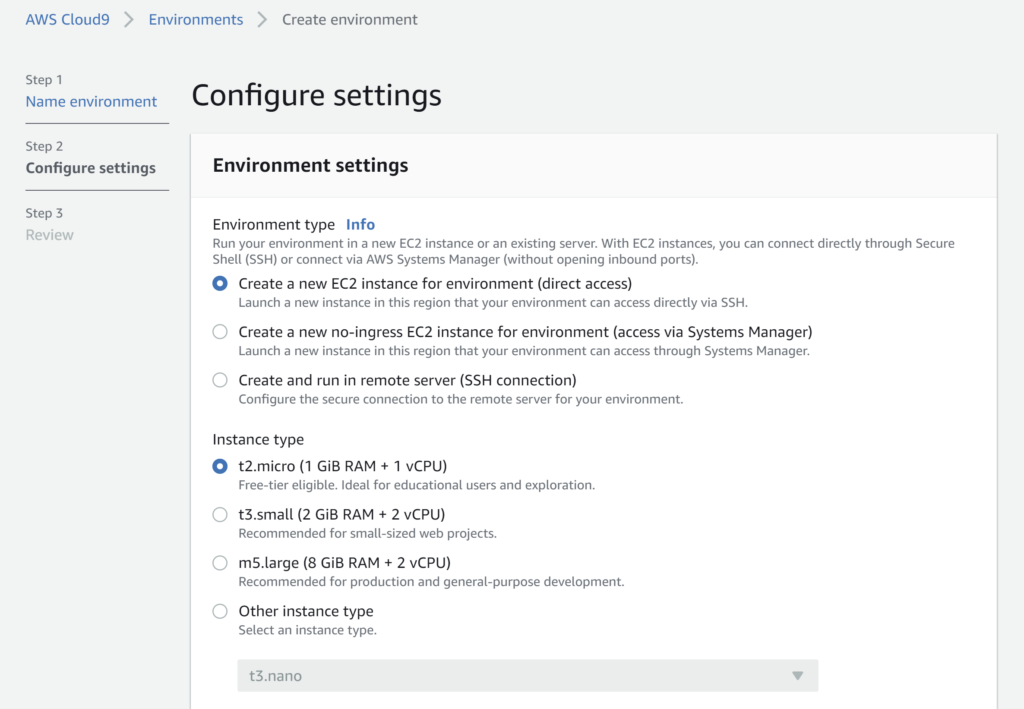Click the t2.micro label text
This screenshot has width=1024, height=709.
[342, 466]
